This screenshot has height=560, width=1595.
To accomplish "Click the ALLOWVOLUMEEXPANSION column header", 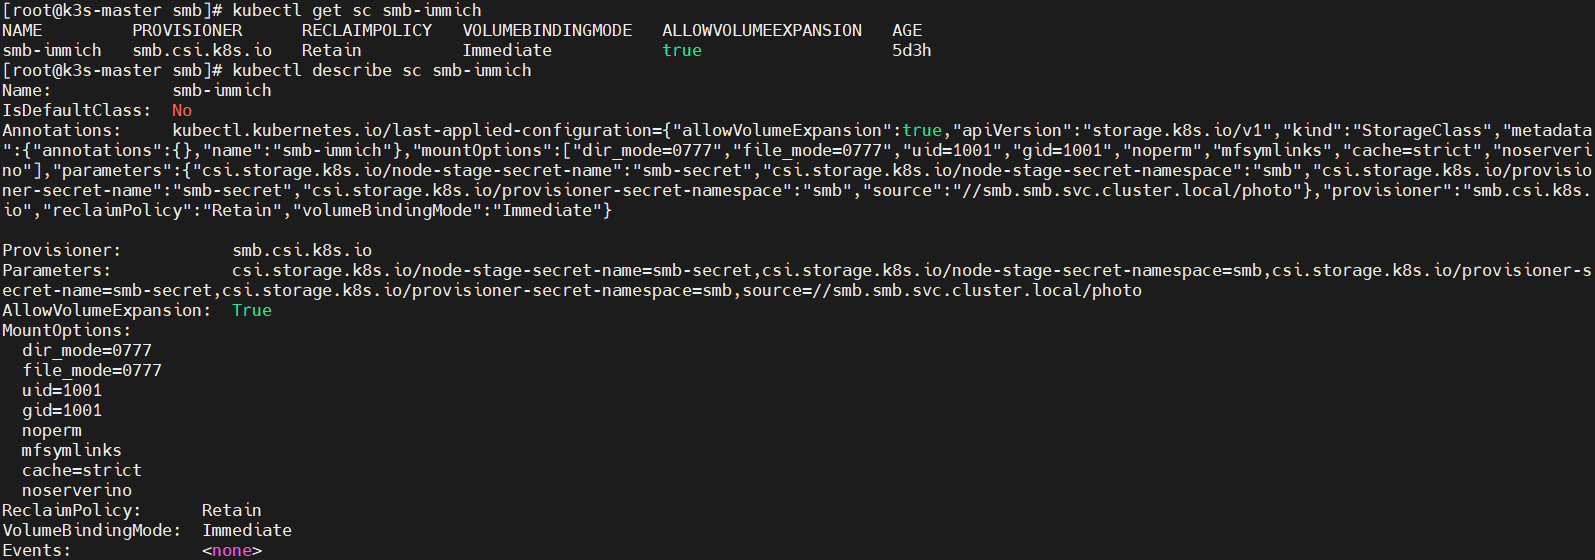I will pyautogui.click(x=761, y=30).
